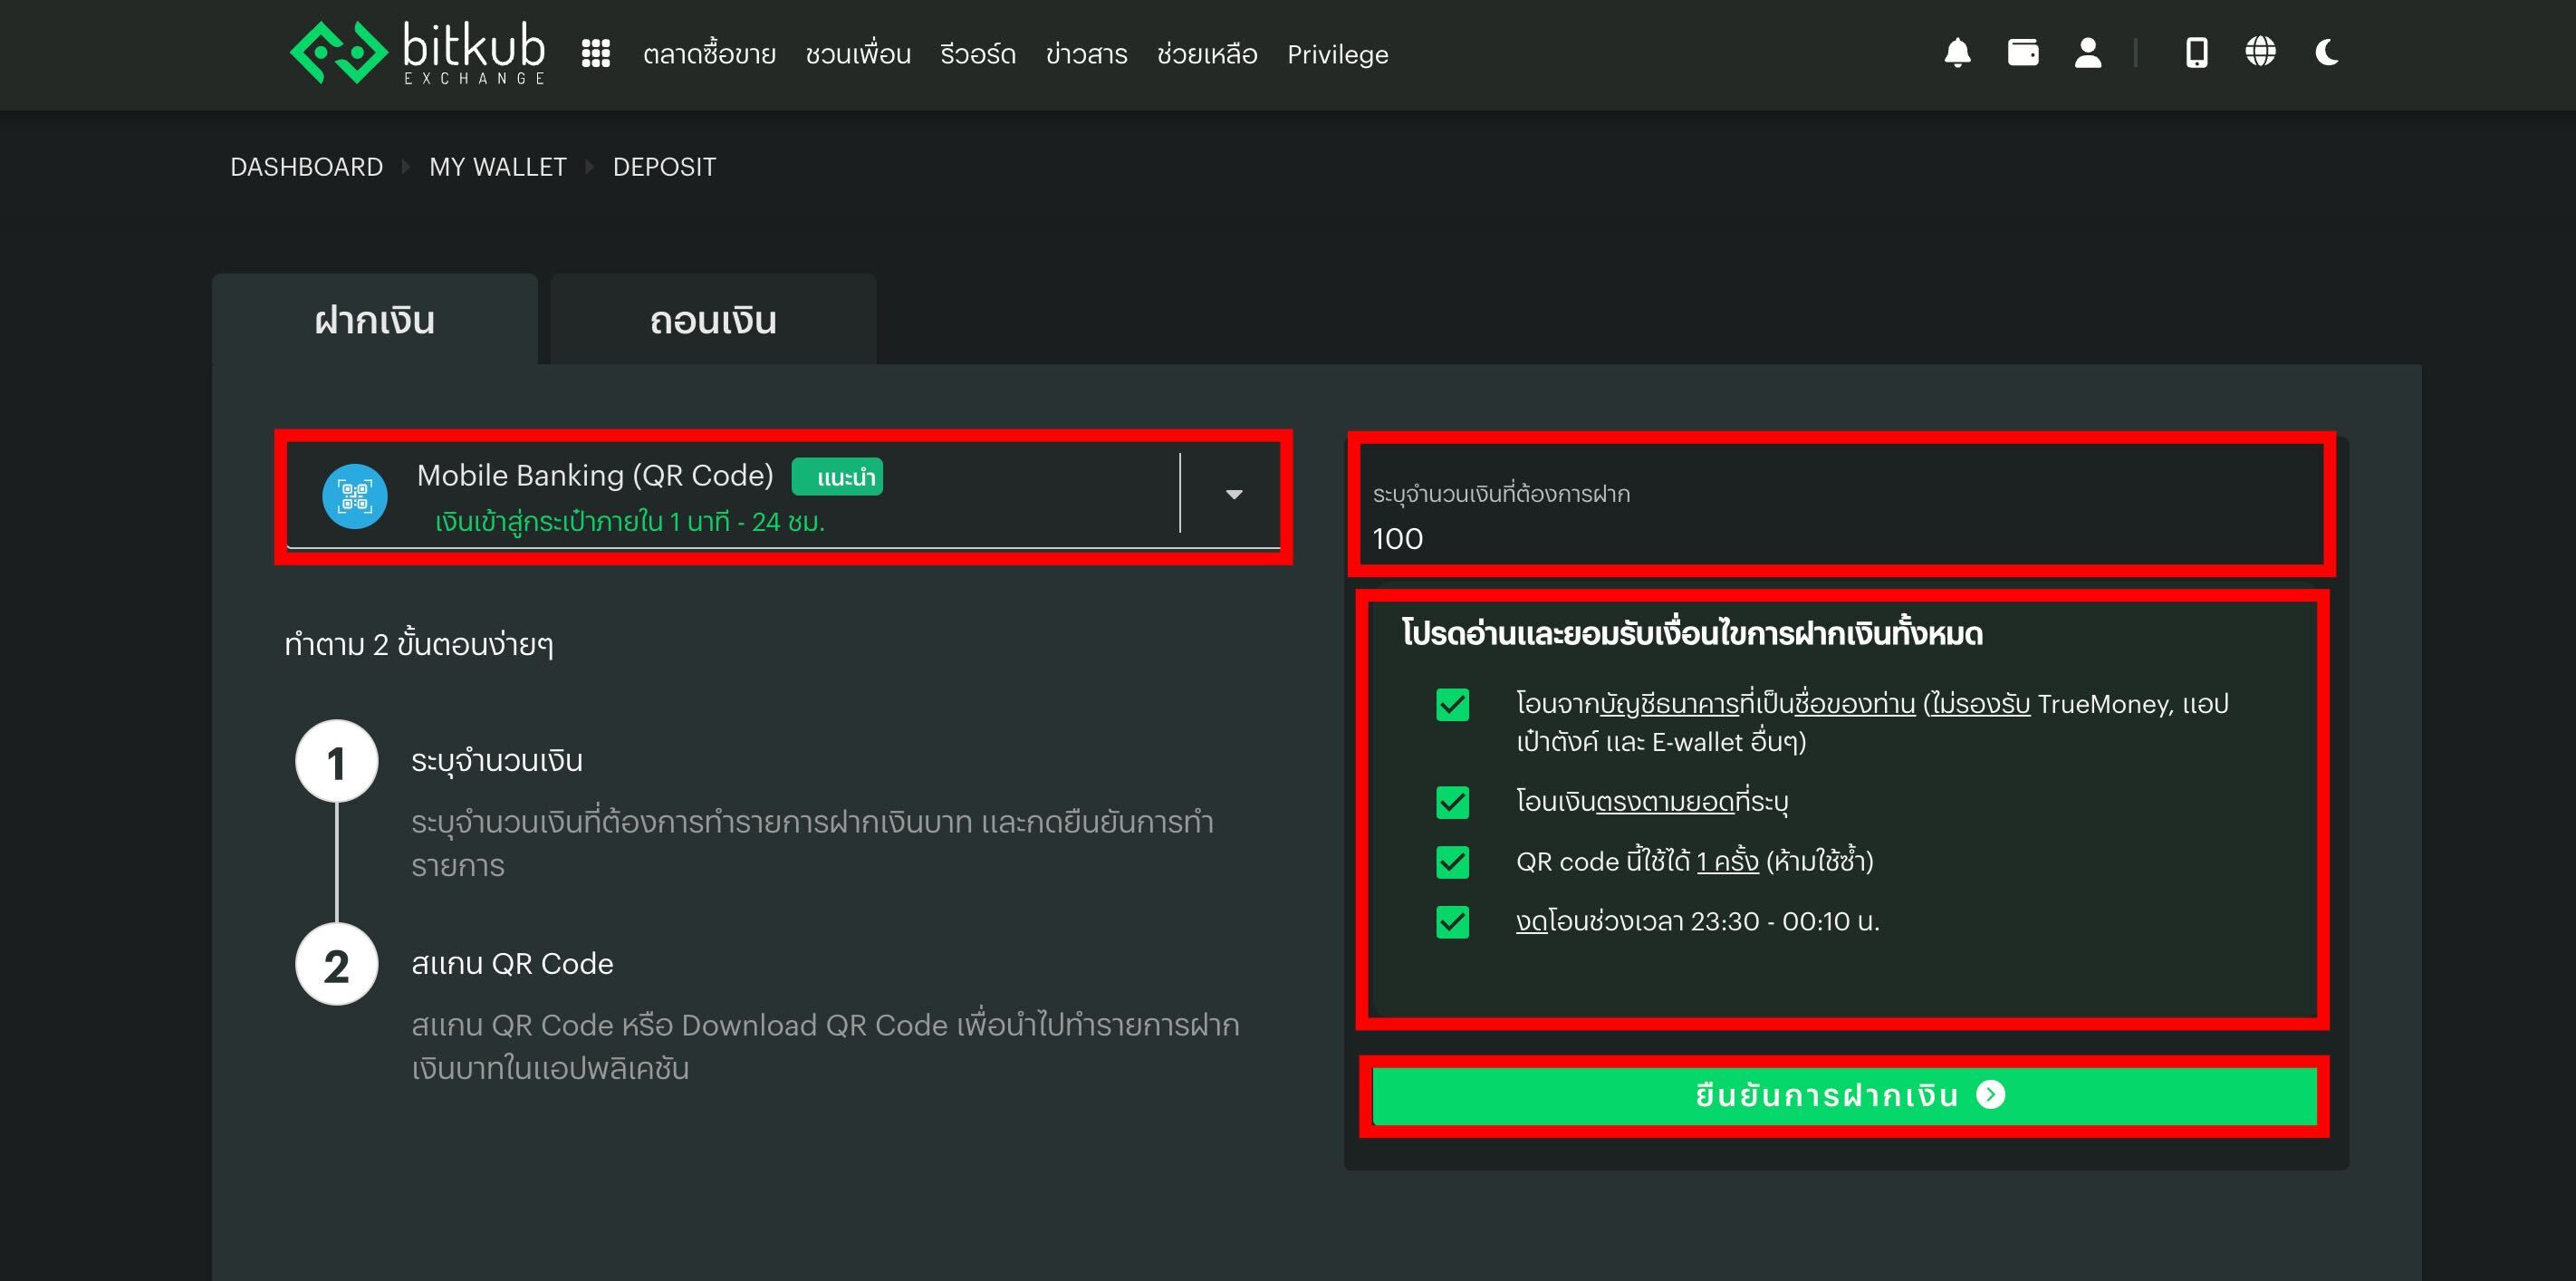Toggle the QR code single-use checkbox

pyautogui.click(x=1452, y=862)
